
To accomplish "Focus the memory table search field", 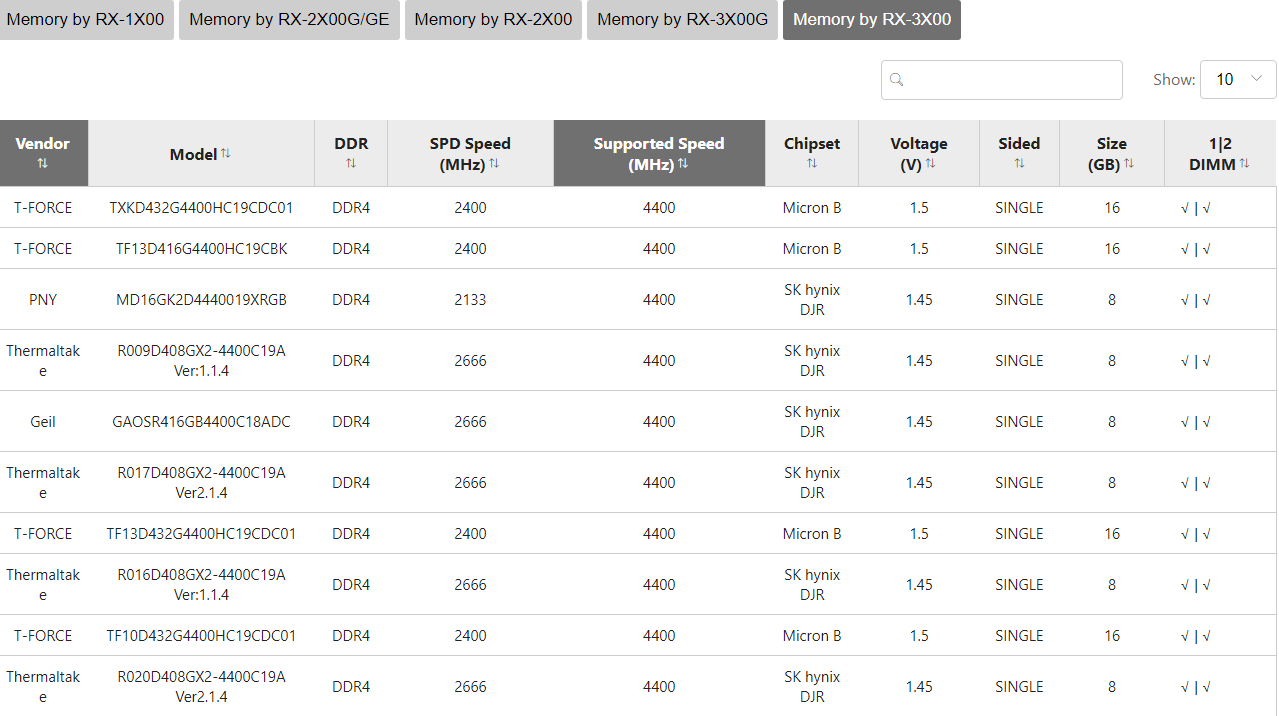I will click(1010, 80).
